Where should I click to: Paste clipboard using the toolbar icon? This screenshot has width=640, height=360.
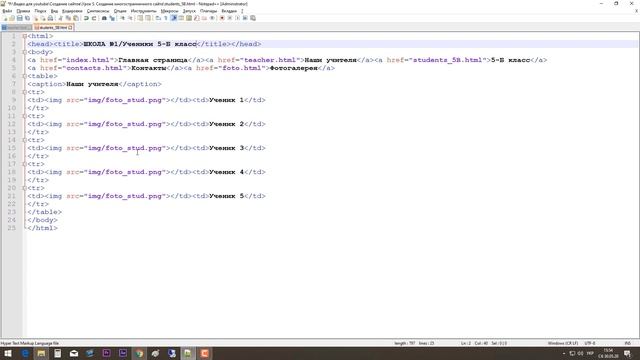(76, 18)
